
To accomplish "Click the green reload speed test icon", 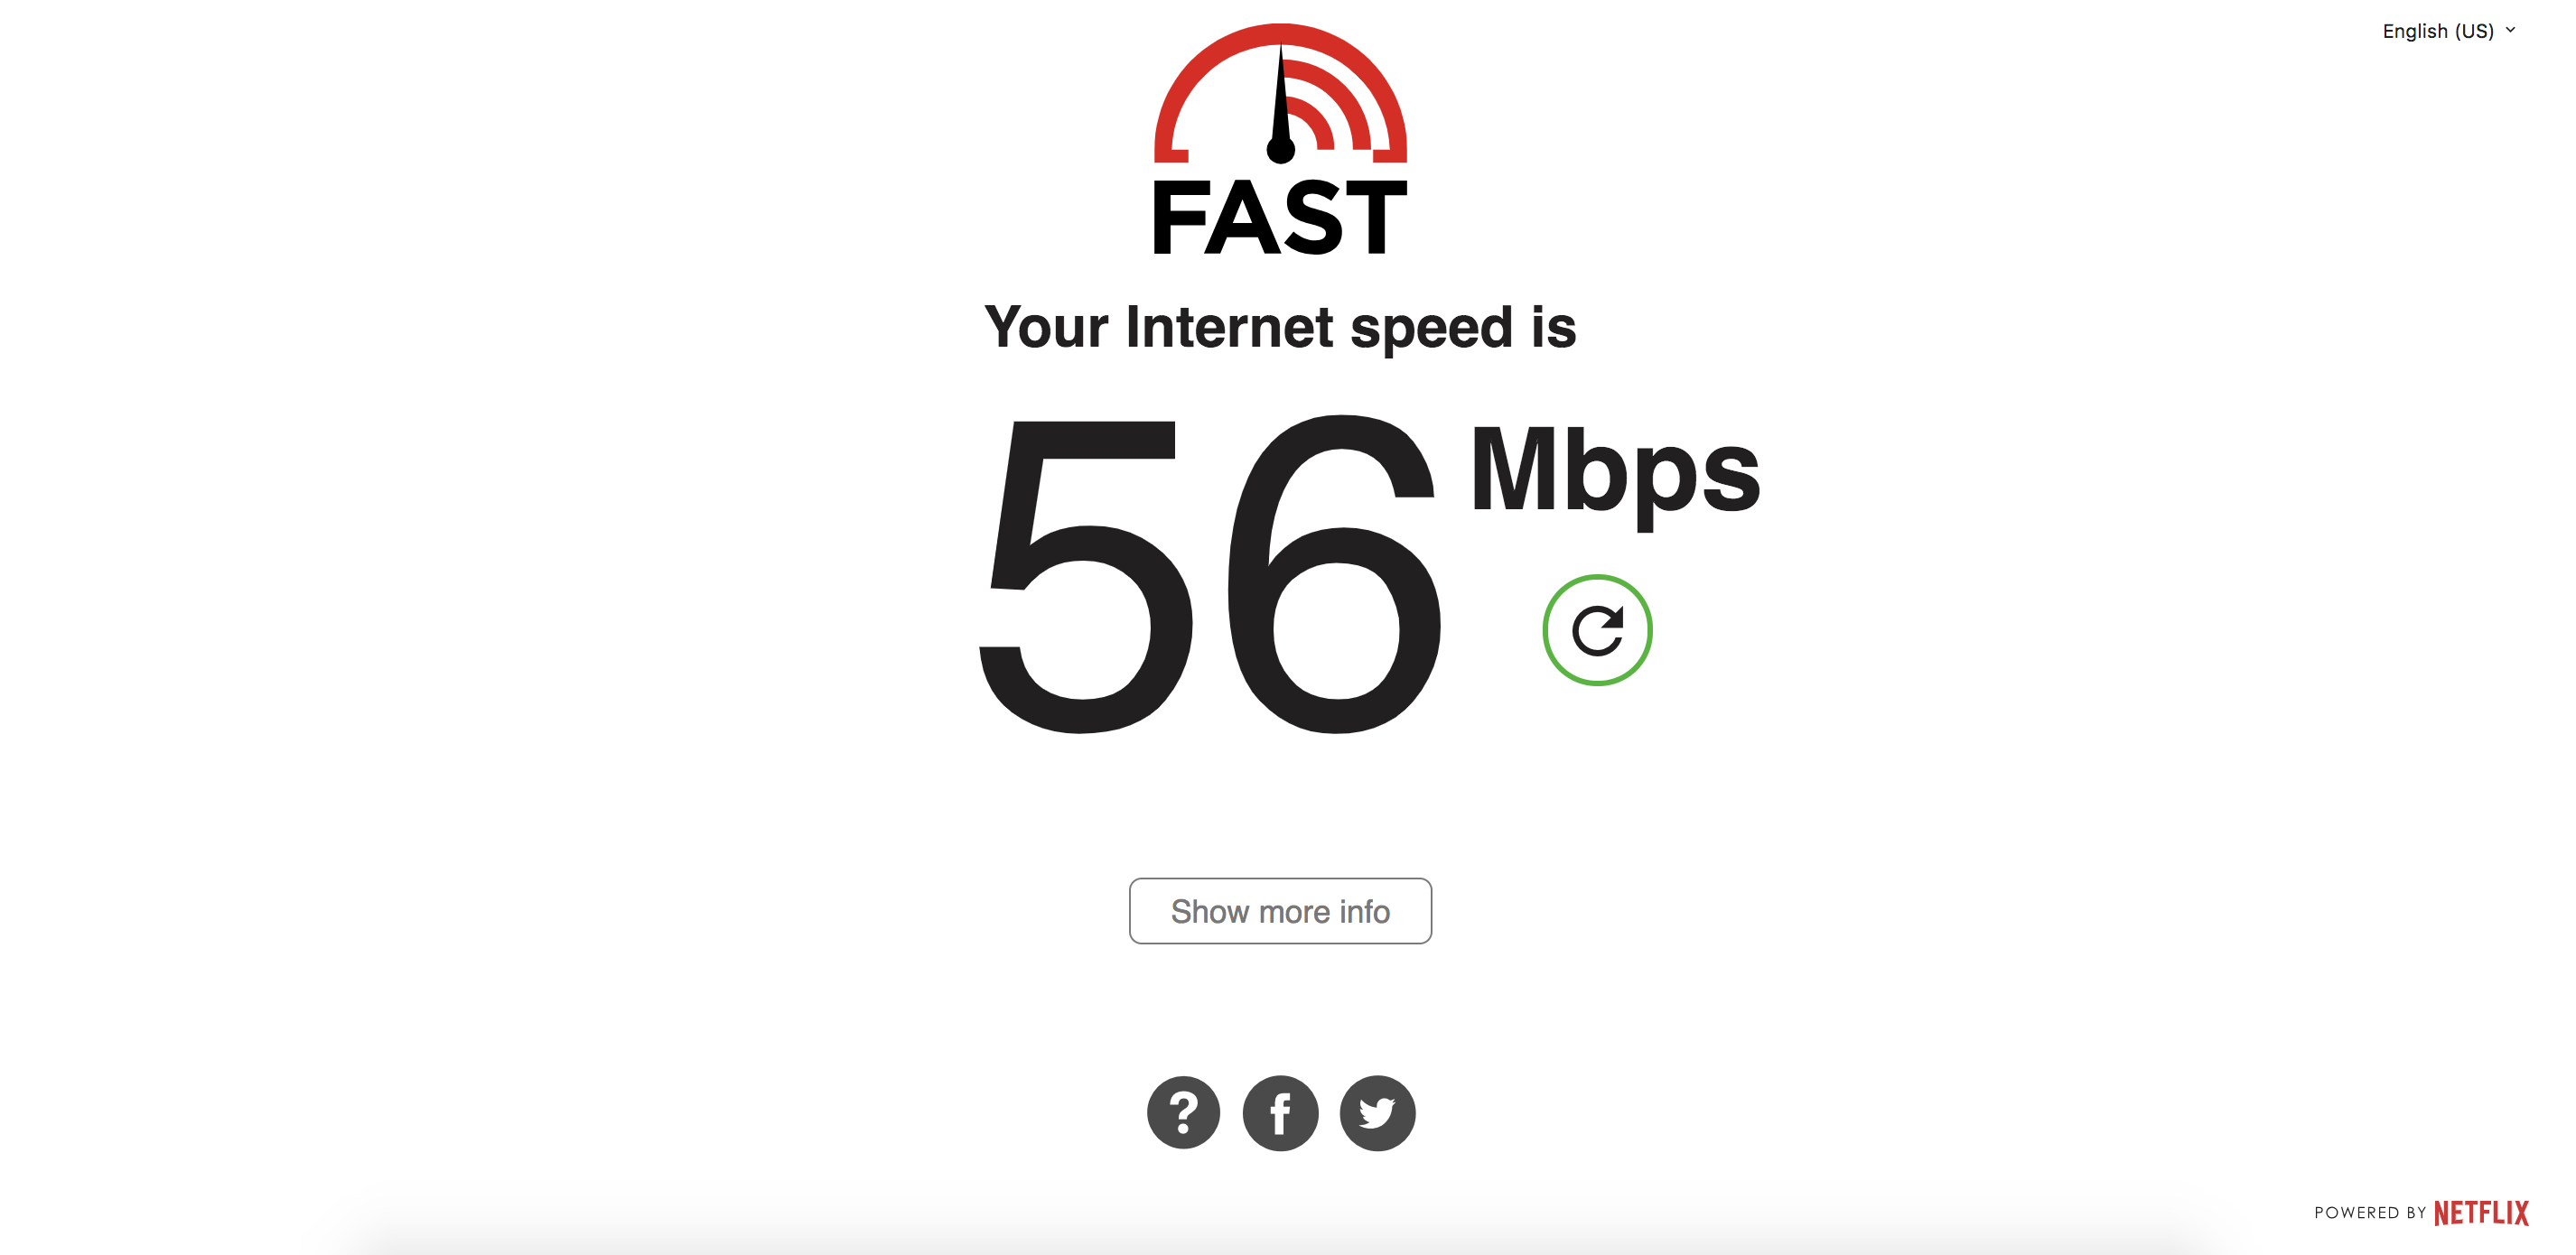I will pos(1597,630).
